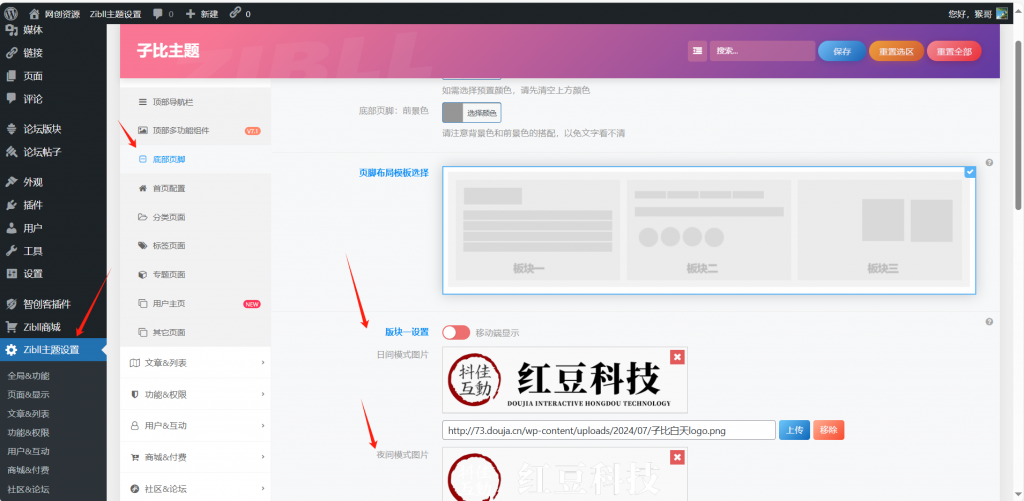
Task: Click the user avatar in top-right corner
Action: [x=1002, y=13]
